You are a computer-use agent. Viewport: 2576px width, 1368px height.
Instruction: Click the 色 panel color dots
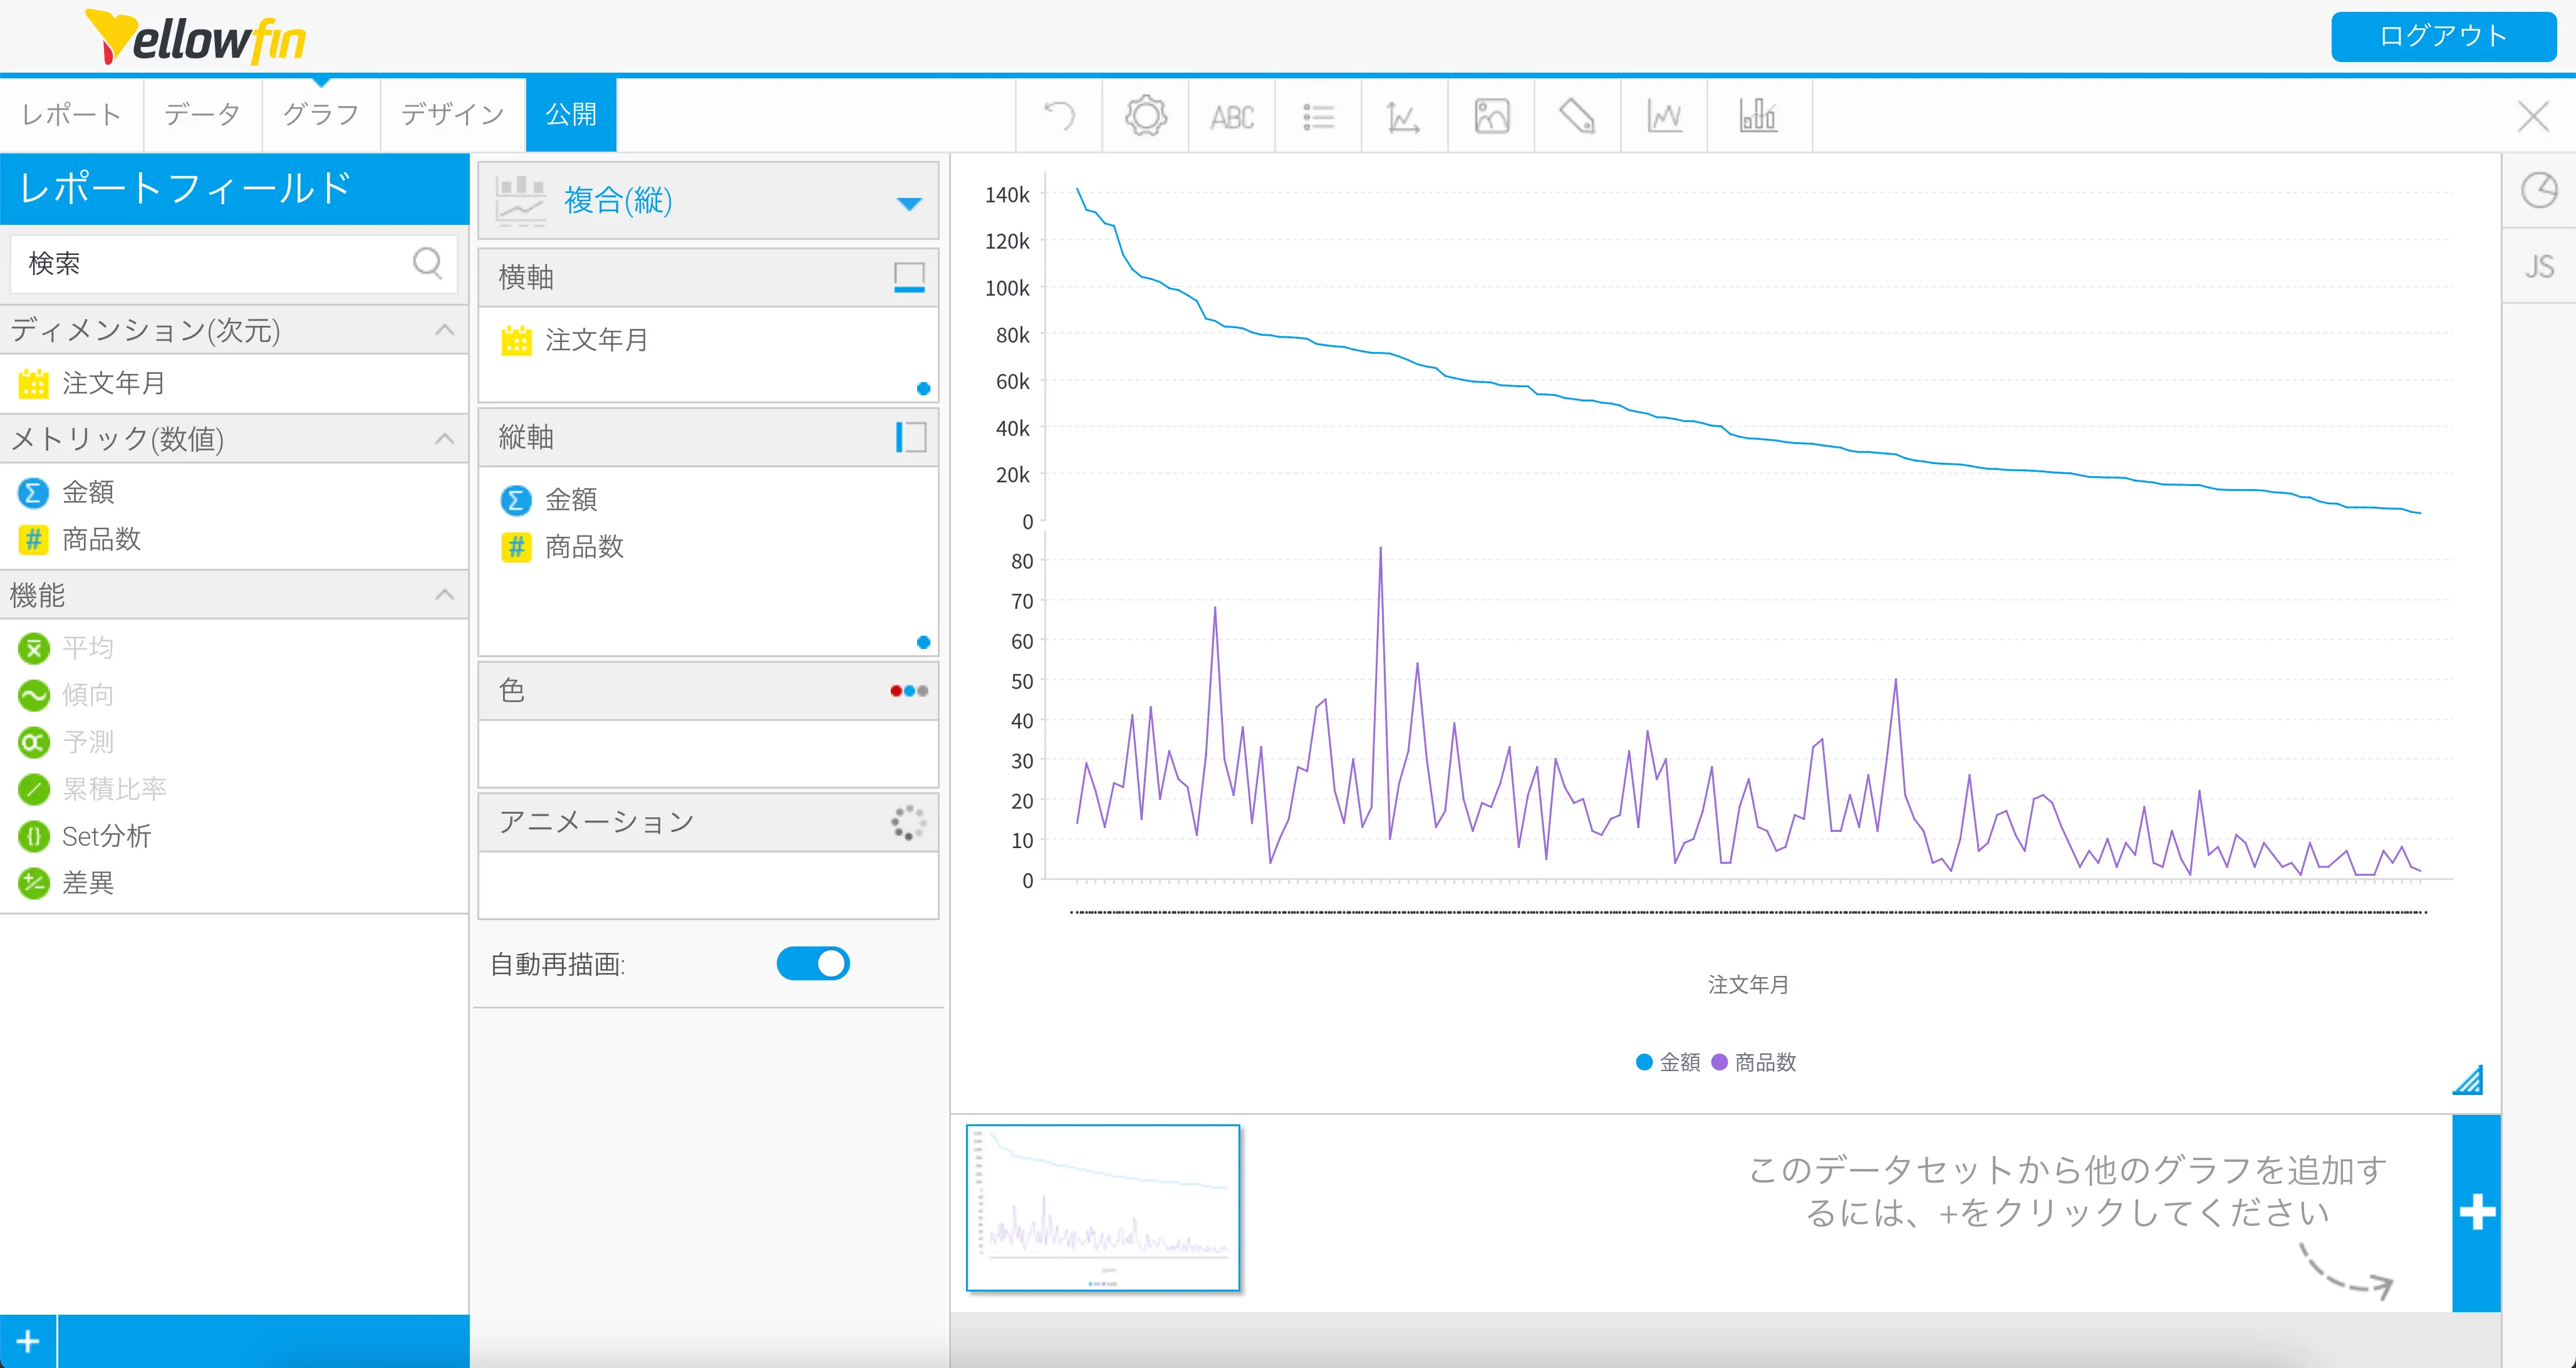pyautogui.click(x=908, y=691)
